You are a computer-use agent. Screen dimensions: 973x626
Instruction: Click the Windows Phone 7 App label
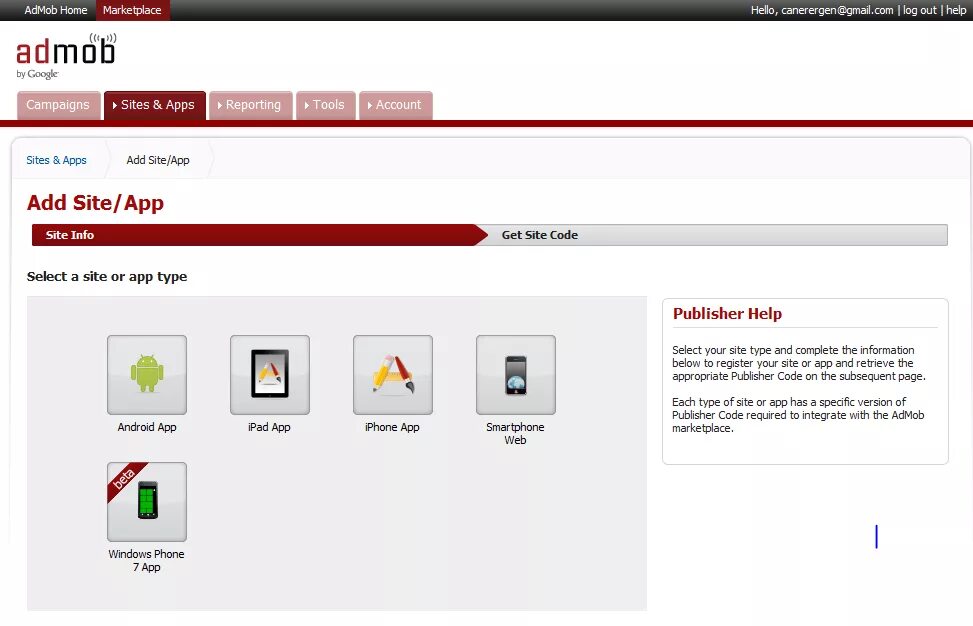146,560
